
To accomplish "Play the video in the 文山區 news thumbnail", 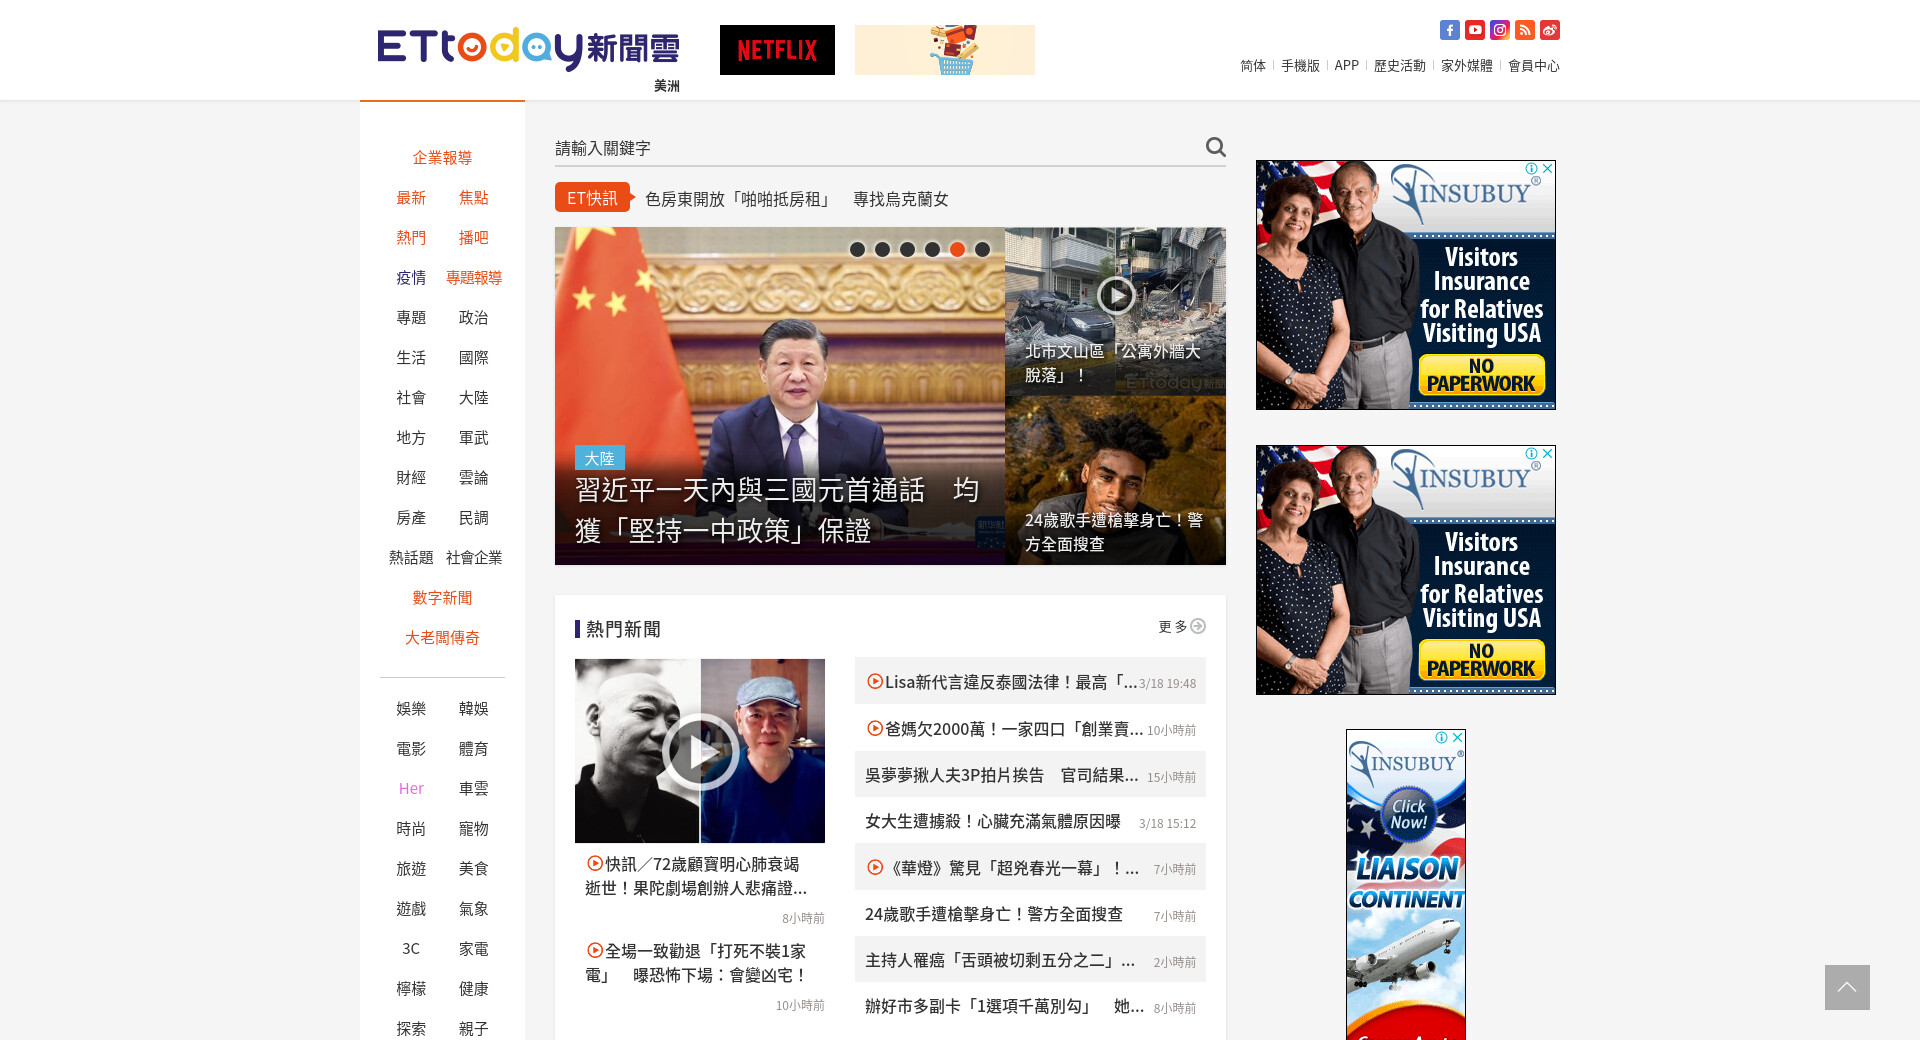I will coord(1115,295).
